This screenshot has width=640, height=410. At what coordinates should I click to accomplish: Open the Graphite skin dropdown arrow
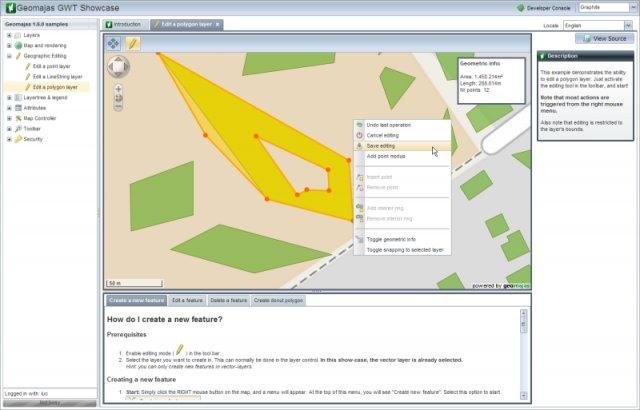(x=635, y=7)
